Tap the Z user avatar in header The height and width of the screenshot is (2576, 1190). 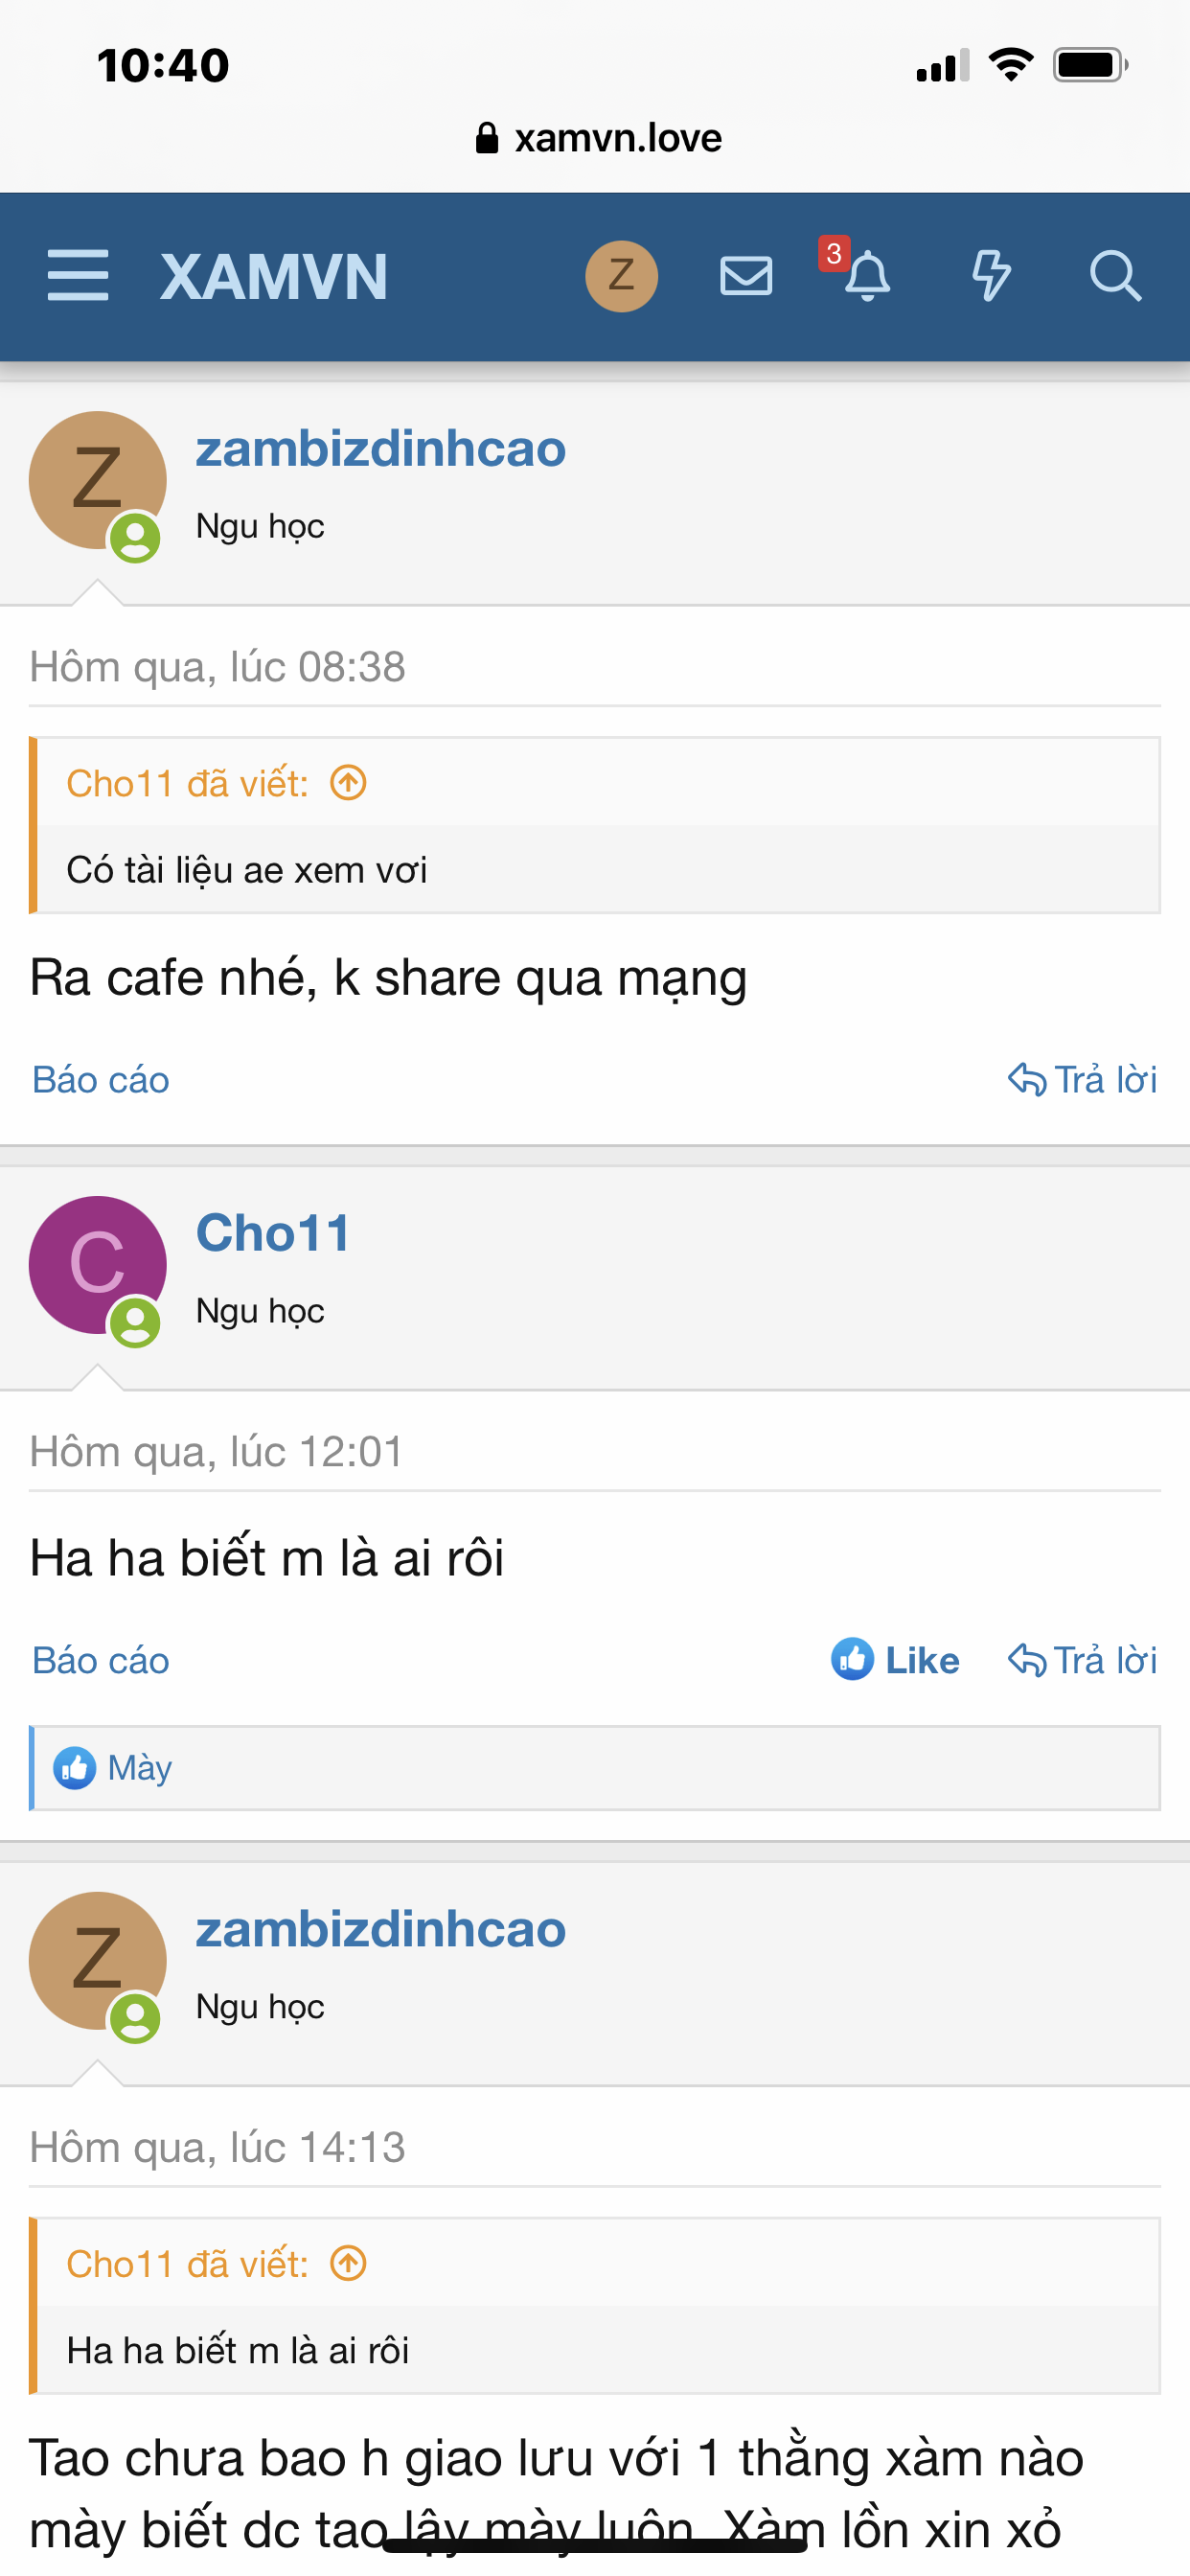pos(621,276)
